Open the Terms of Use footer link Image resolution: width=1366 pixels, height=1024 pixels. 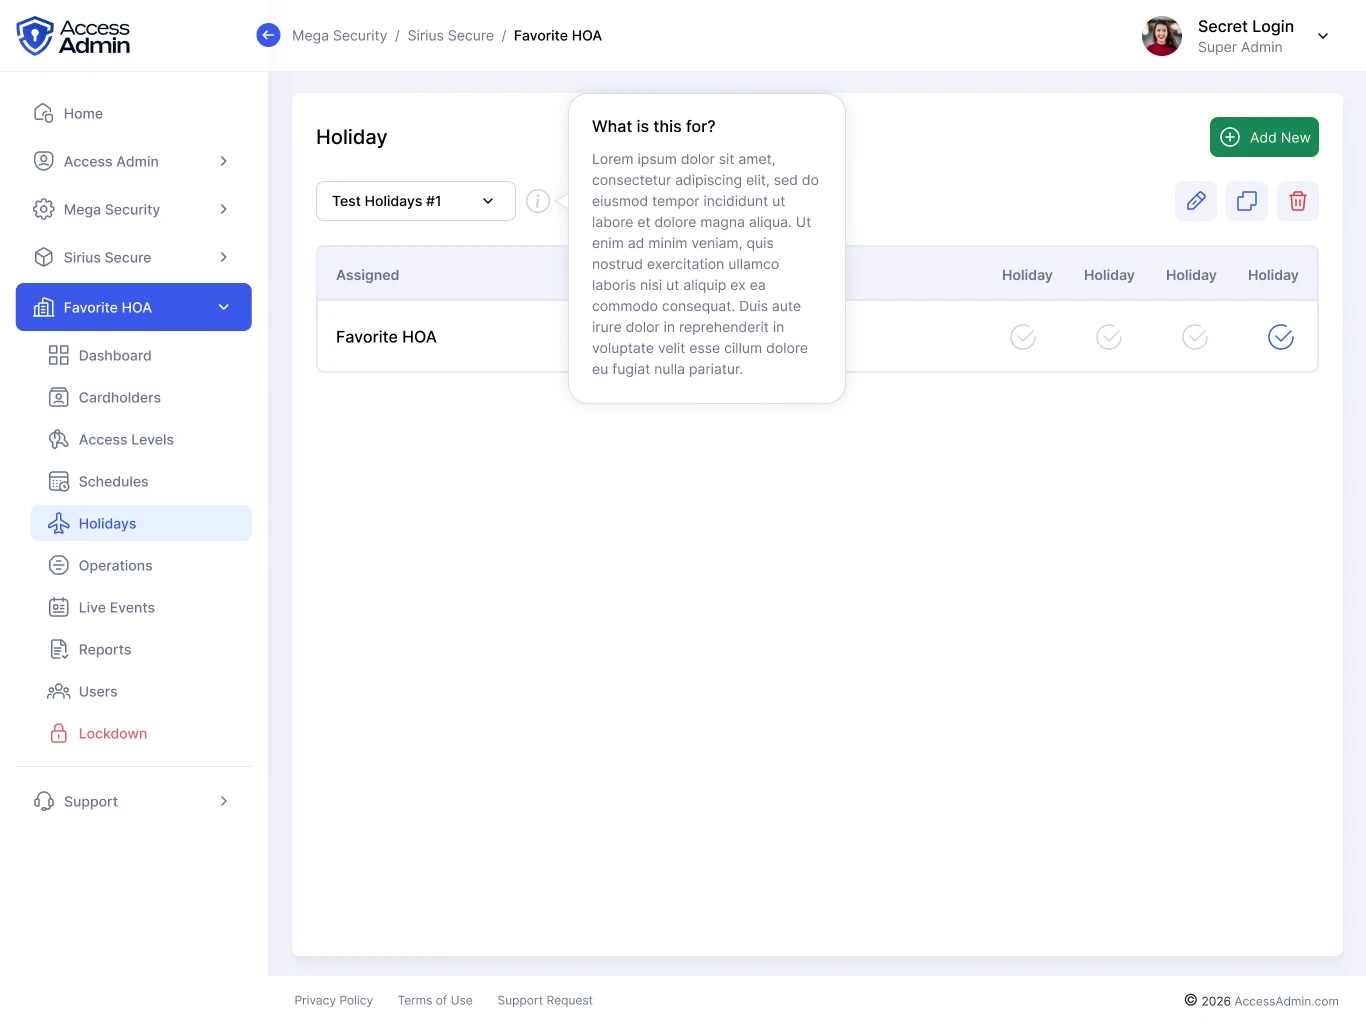[435, 1000]
